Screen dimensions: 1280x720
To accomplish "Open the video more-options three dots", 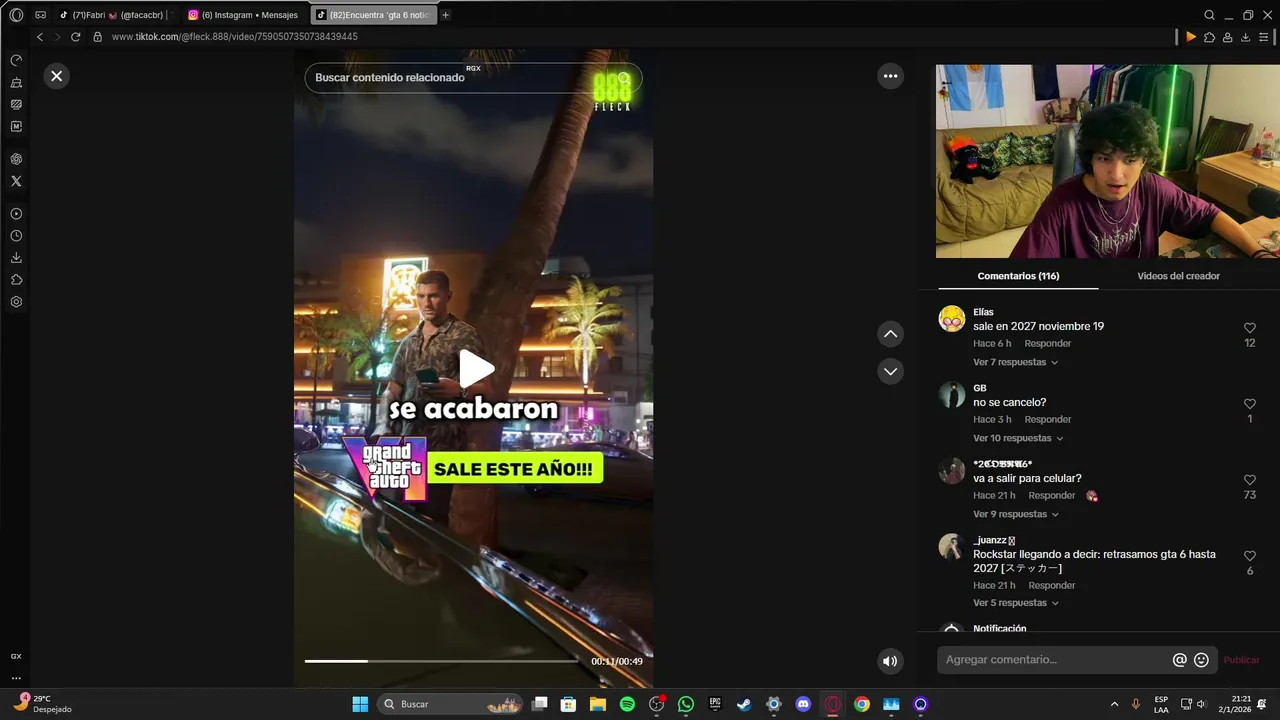I will (890, 76).
